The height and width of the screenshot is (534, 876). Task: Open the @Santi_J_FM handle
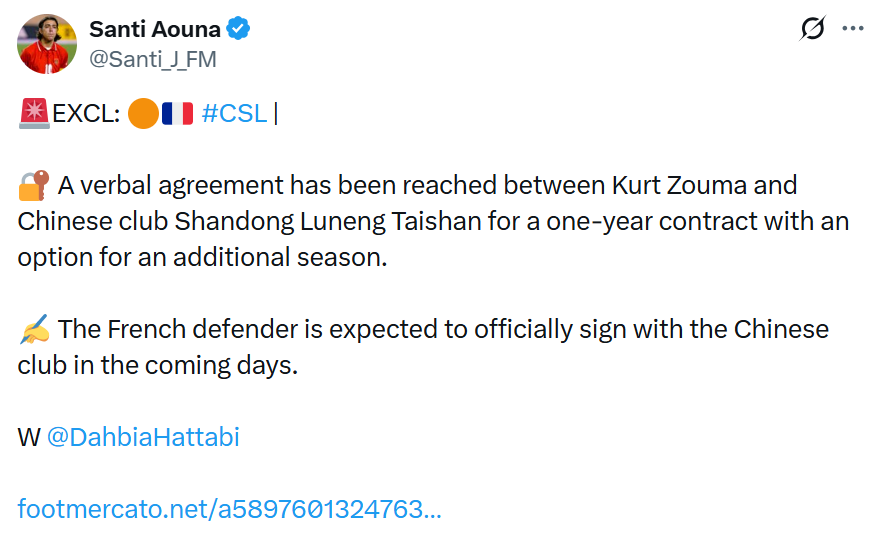click(x=153, y=59)
